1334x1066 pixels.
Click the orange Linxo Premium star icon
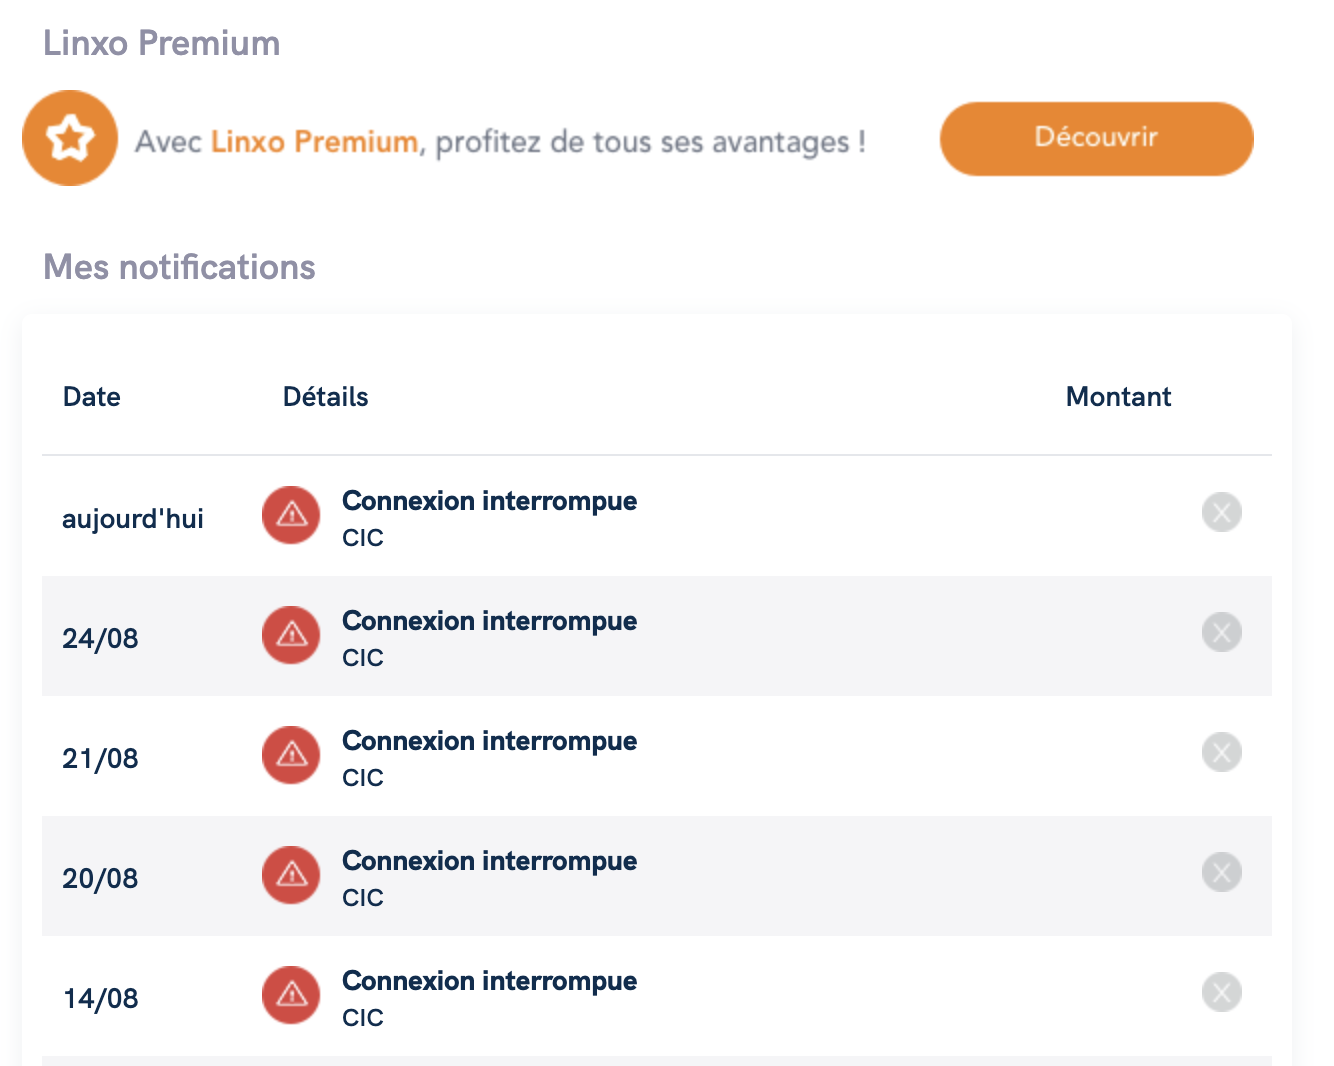tap(70, 138)
